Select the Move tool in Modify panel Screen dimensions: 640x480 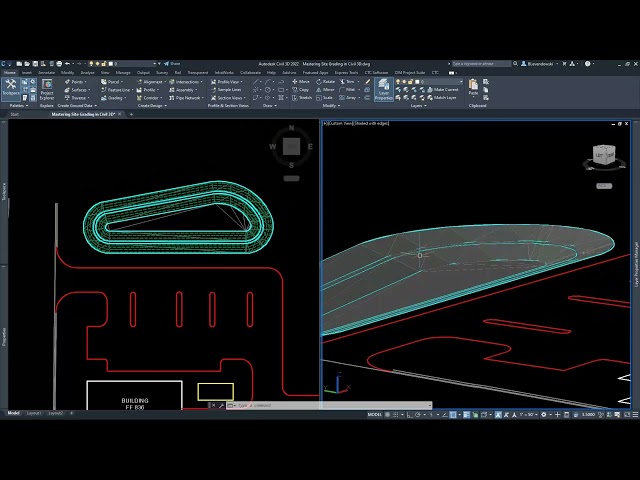click(301, 82)
